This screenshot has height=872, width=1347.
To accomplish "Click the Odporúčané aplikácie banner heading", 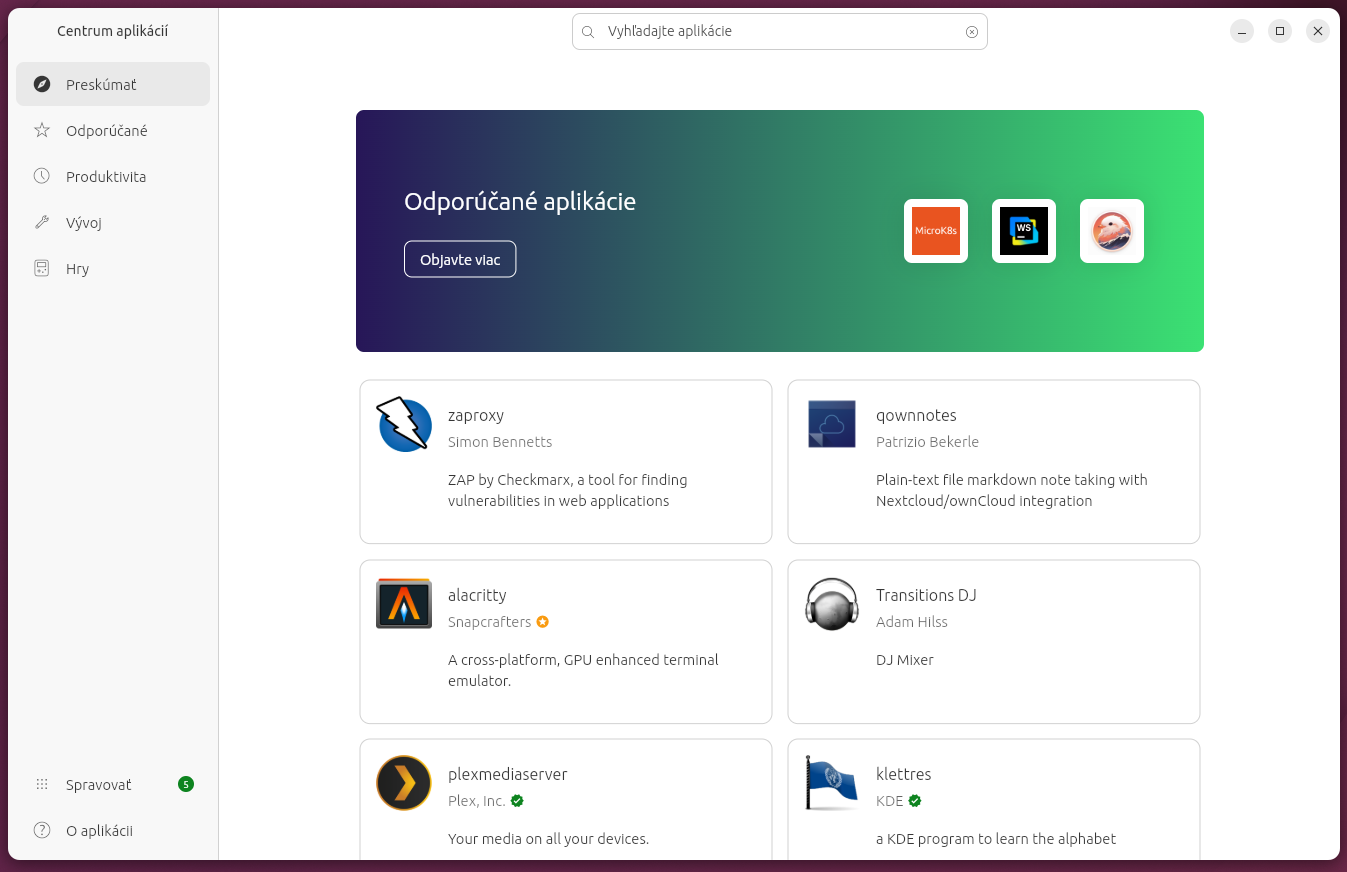I will (520, 201).
